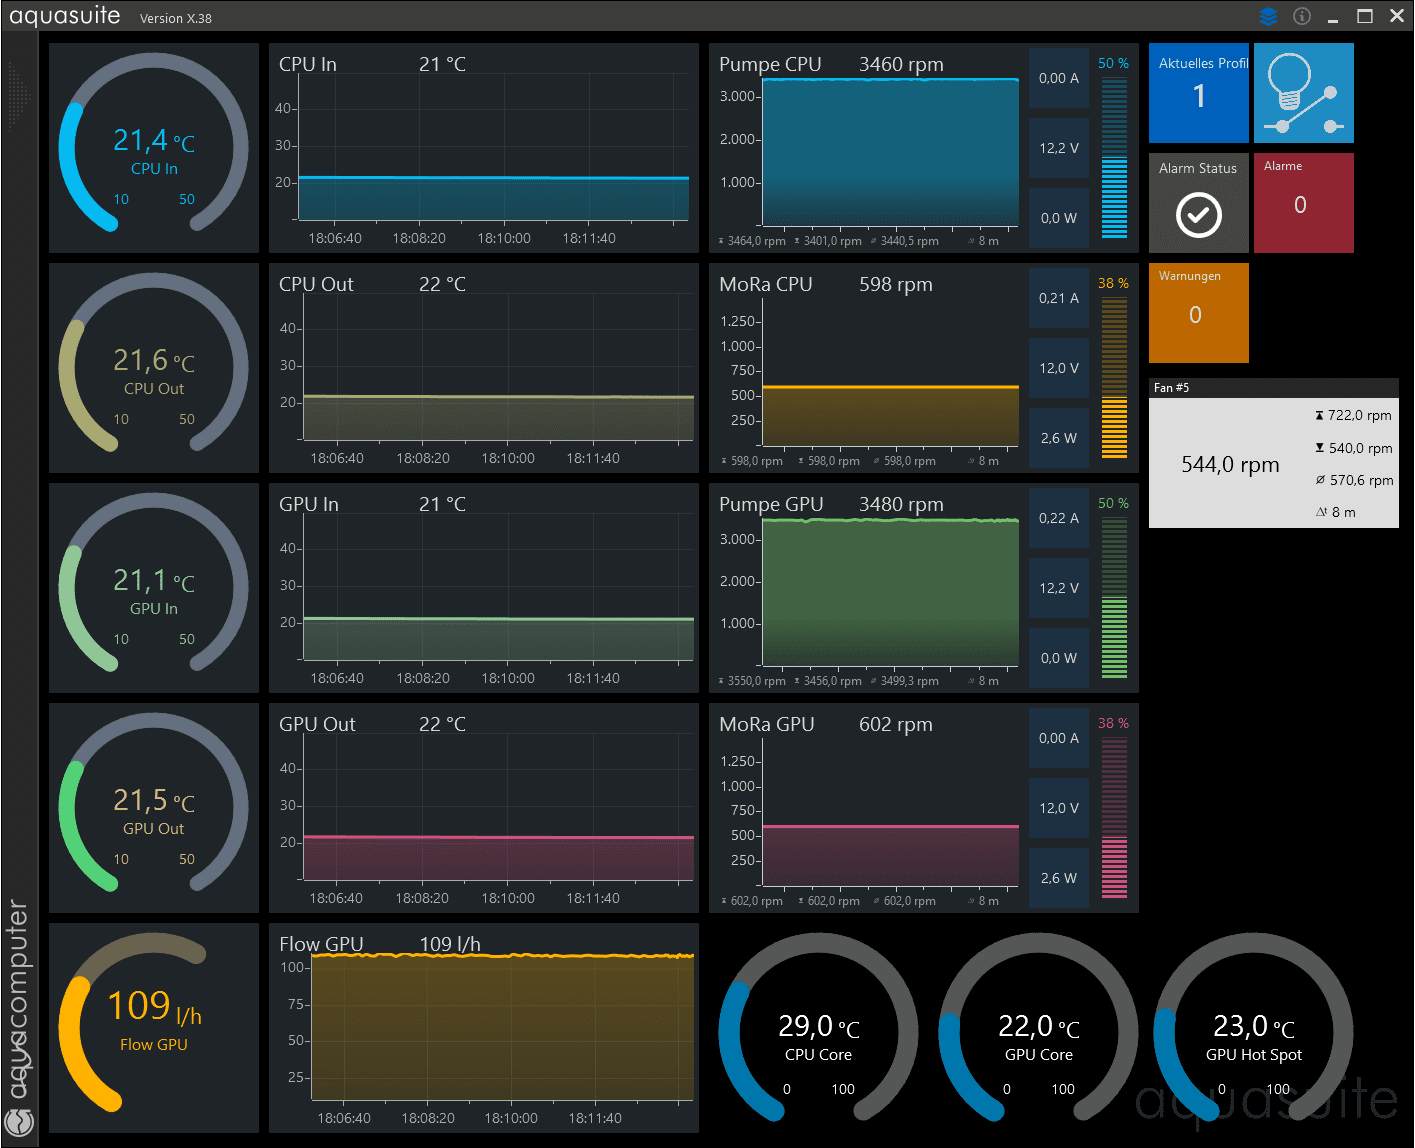1415x1148 pixels.
Task: Open the Aktuelles Profil 1 tile
Action: click(x=1198, y=93)
